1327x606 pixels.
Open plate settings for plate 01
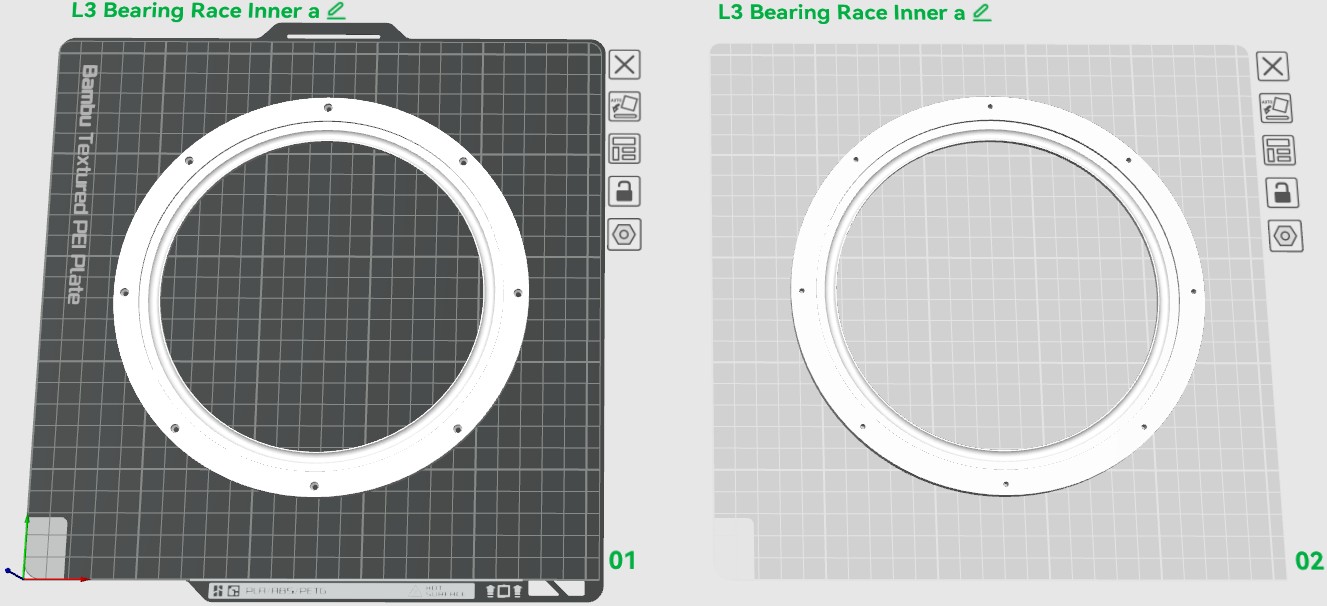pyautogui.click(x=625, y=234)
